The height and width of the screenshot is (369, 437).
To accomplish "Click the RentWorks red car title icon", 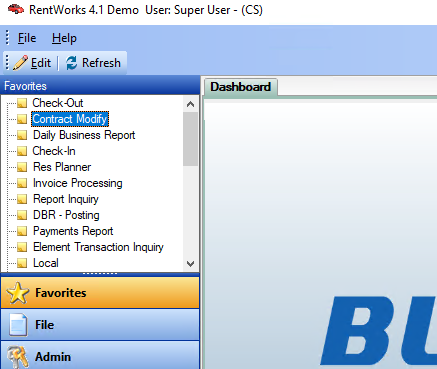I will [16, 9].
